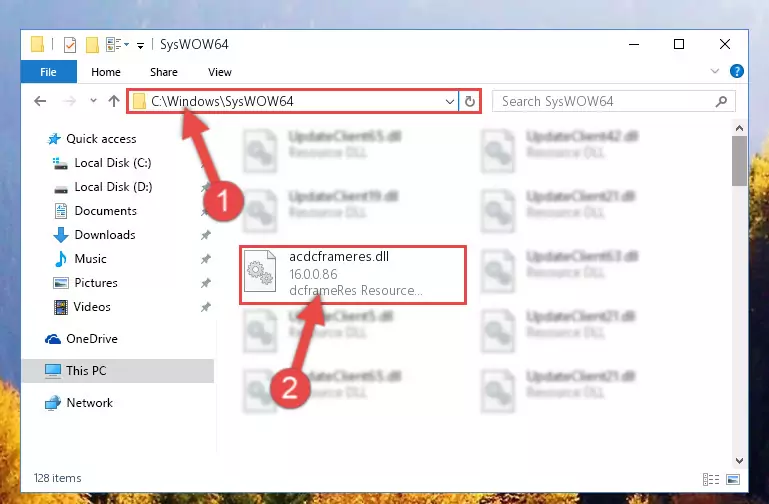Click the pin icon next to Downloads
This screenshot has width=769, height=504.
(205, 235)
